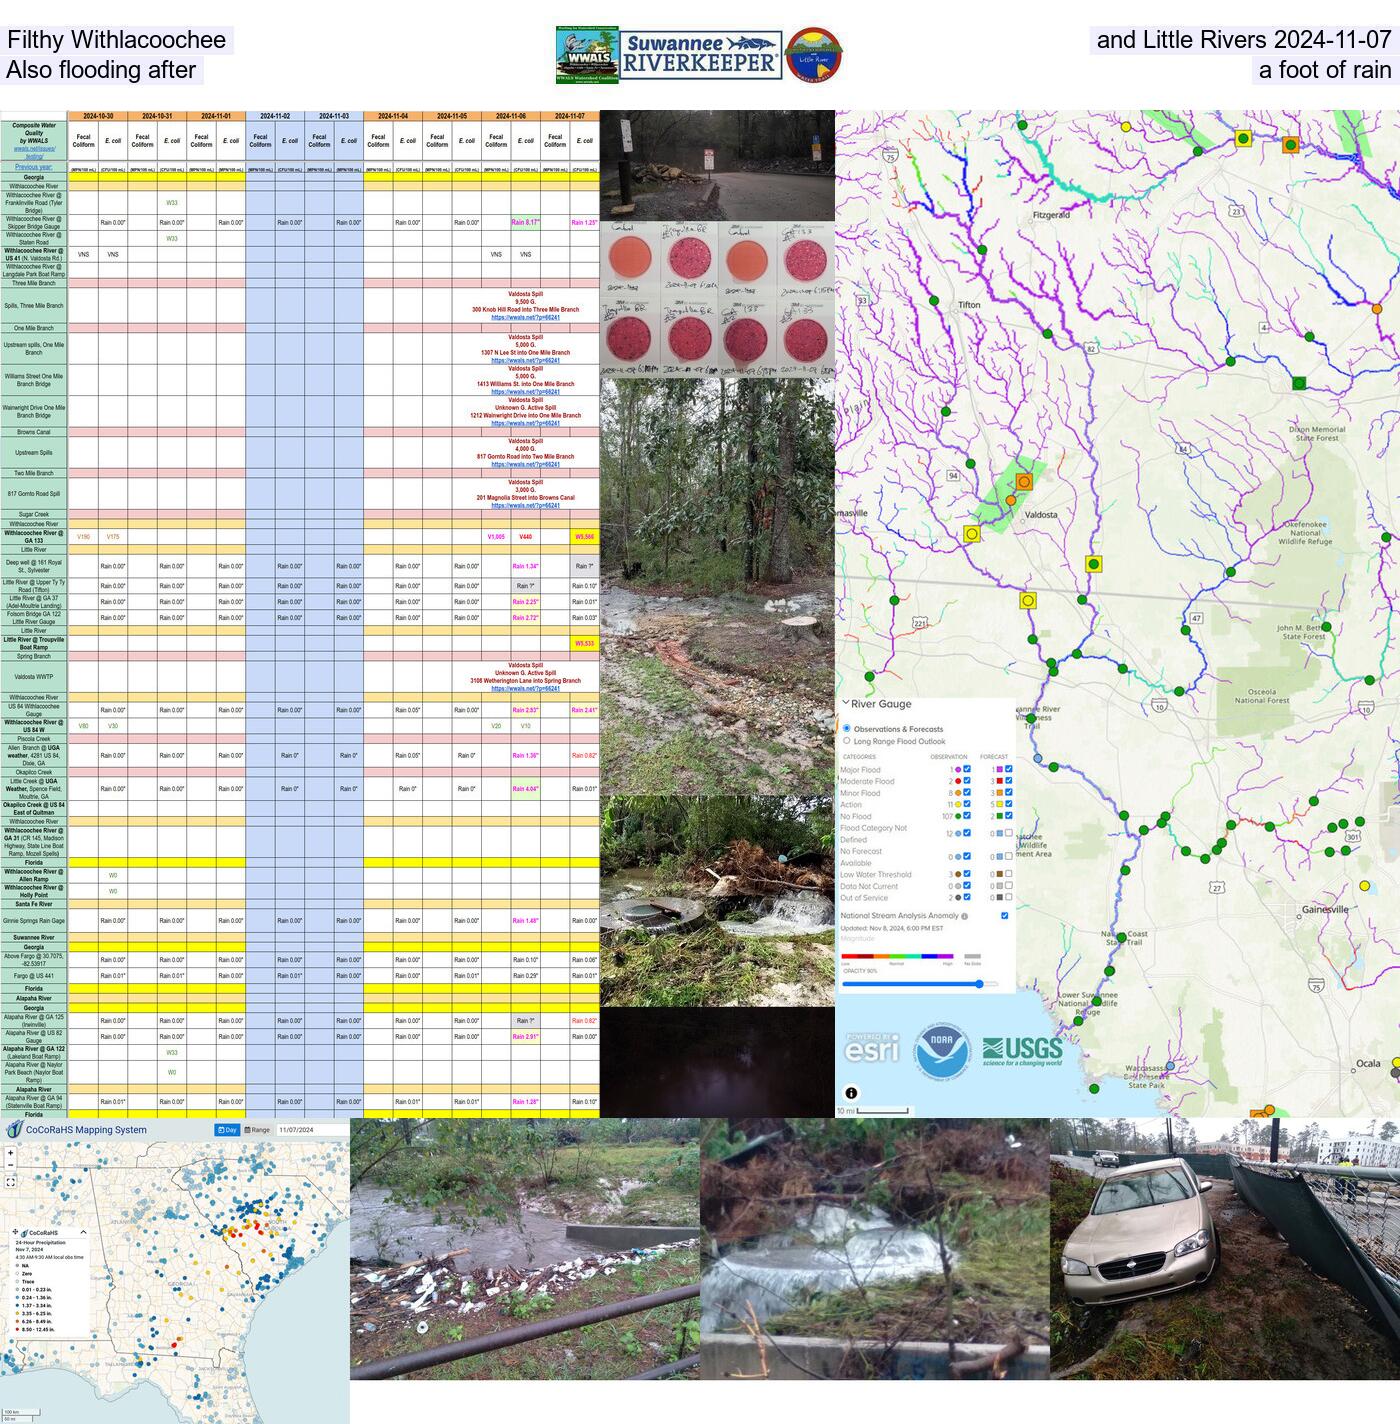Click the green gauge dot near Tifton
Viewport: 1400px width, 1424px height.
point(934,300)
